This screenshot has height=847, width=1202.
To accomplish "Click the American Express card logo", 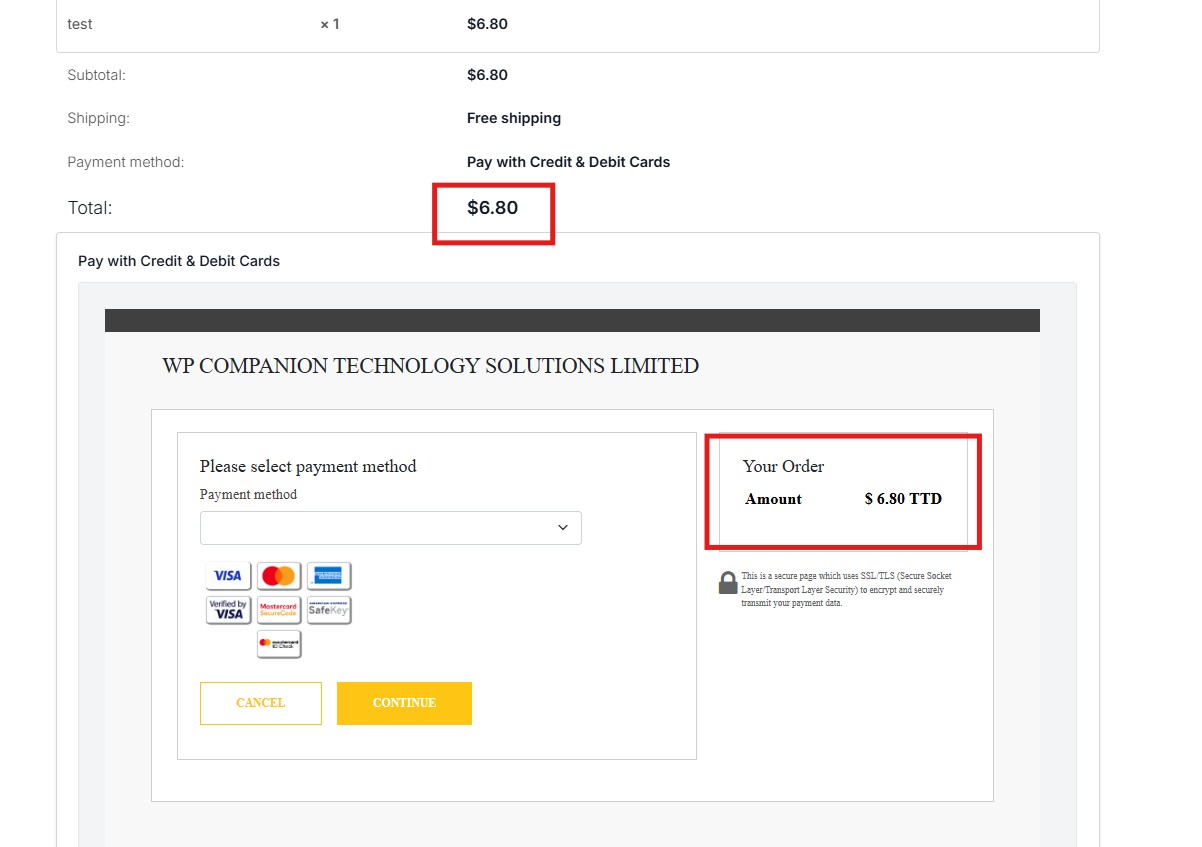I will 329,576.
